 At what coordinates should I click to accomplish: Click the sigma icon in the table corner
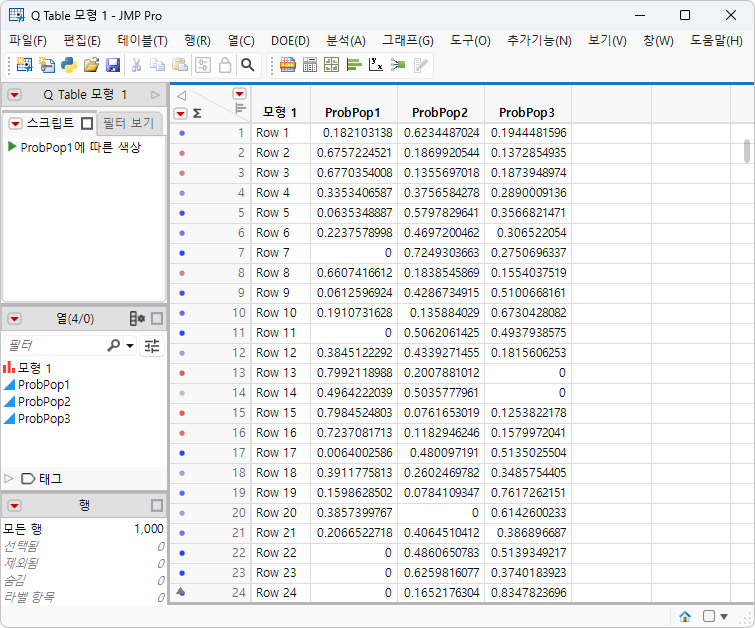click(x=197, y=114)
